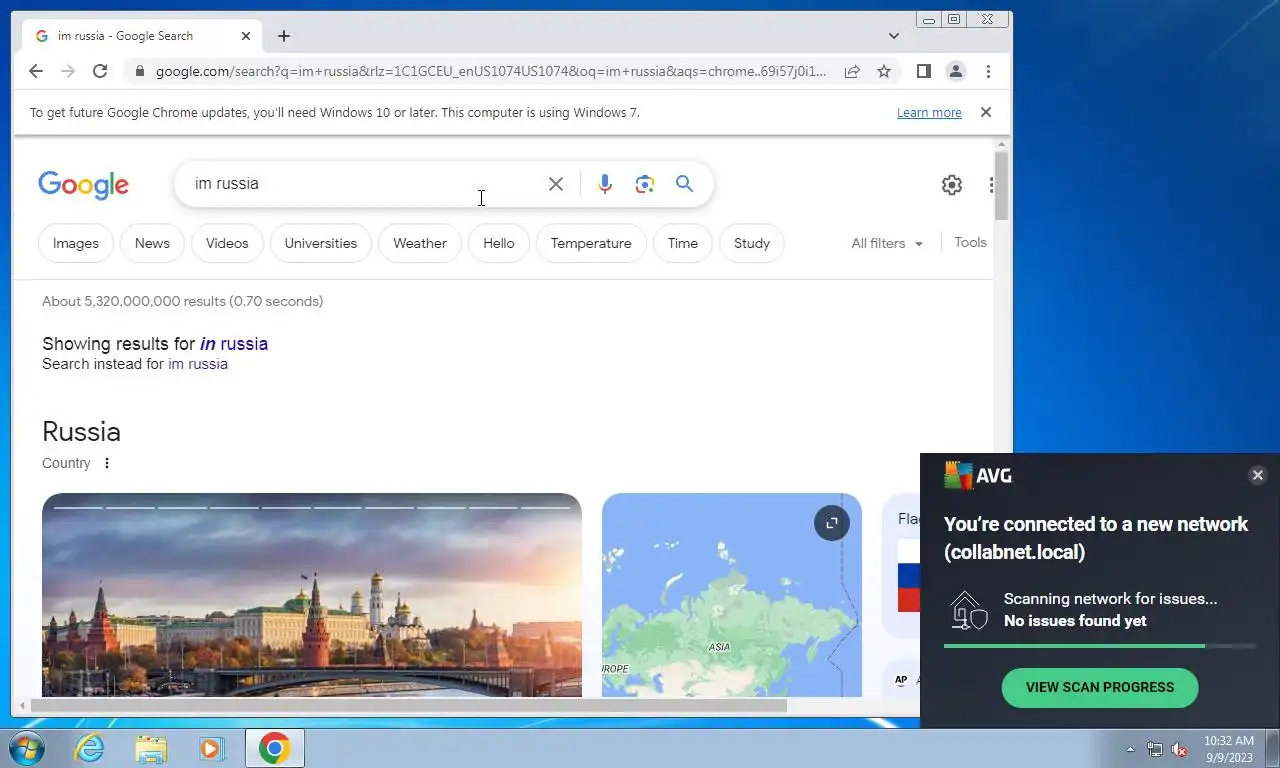
Task: Open a new tab with plus button
Action: (x=284, y=36)
